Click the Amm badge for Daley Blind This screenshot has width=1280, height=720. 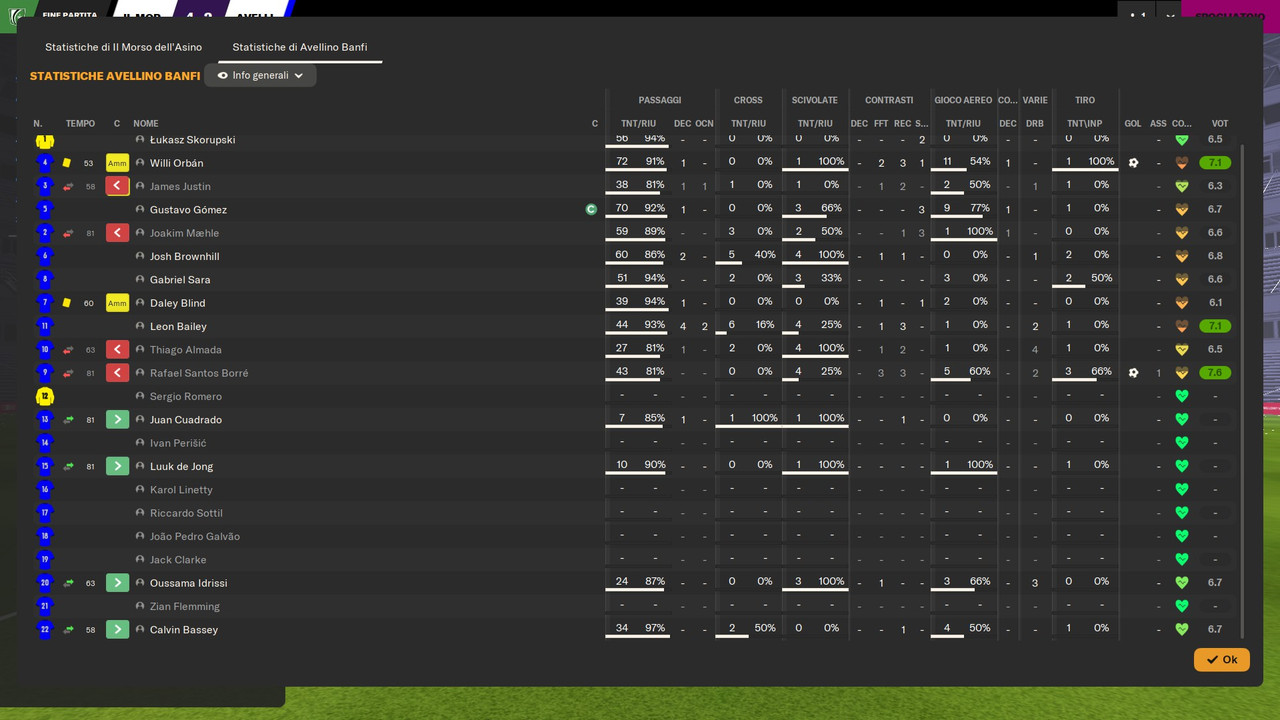[117, 303]
